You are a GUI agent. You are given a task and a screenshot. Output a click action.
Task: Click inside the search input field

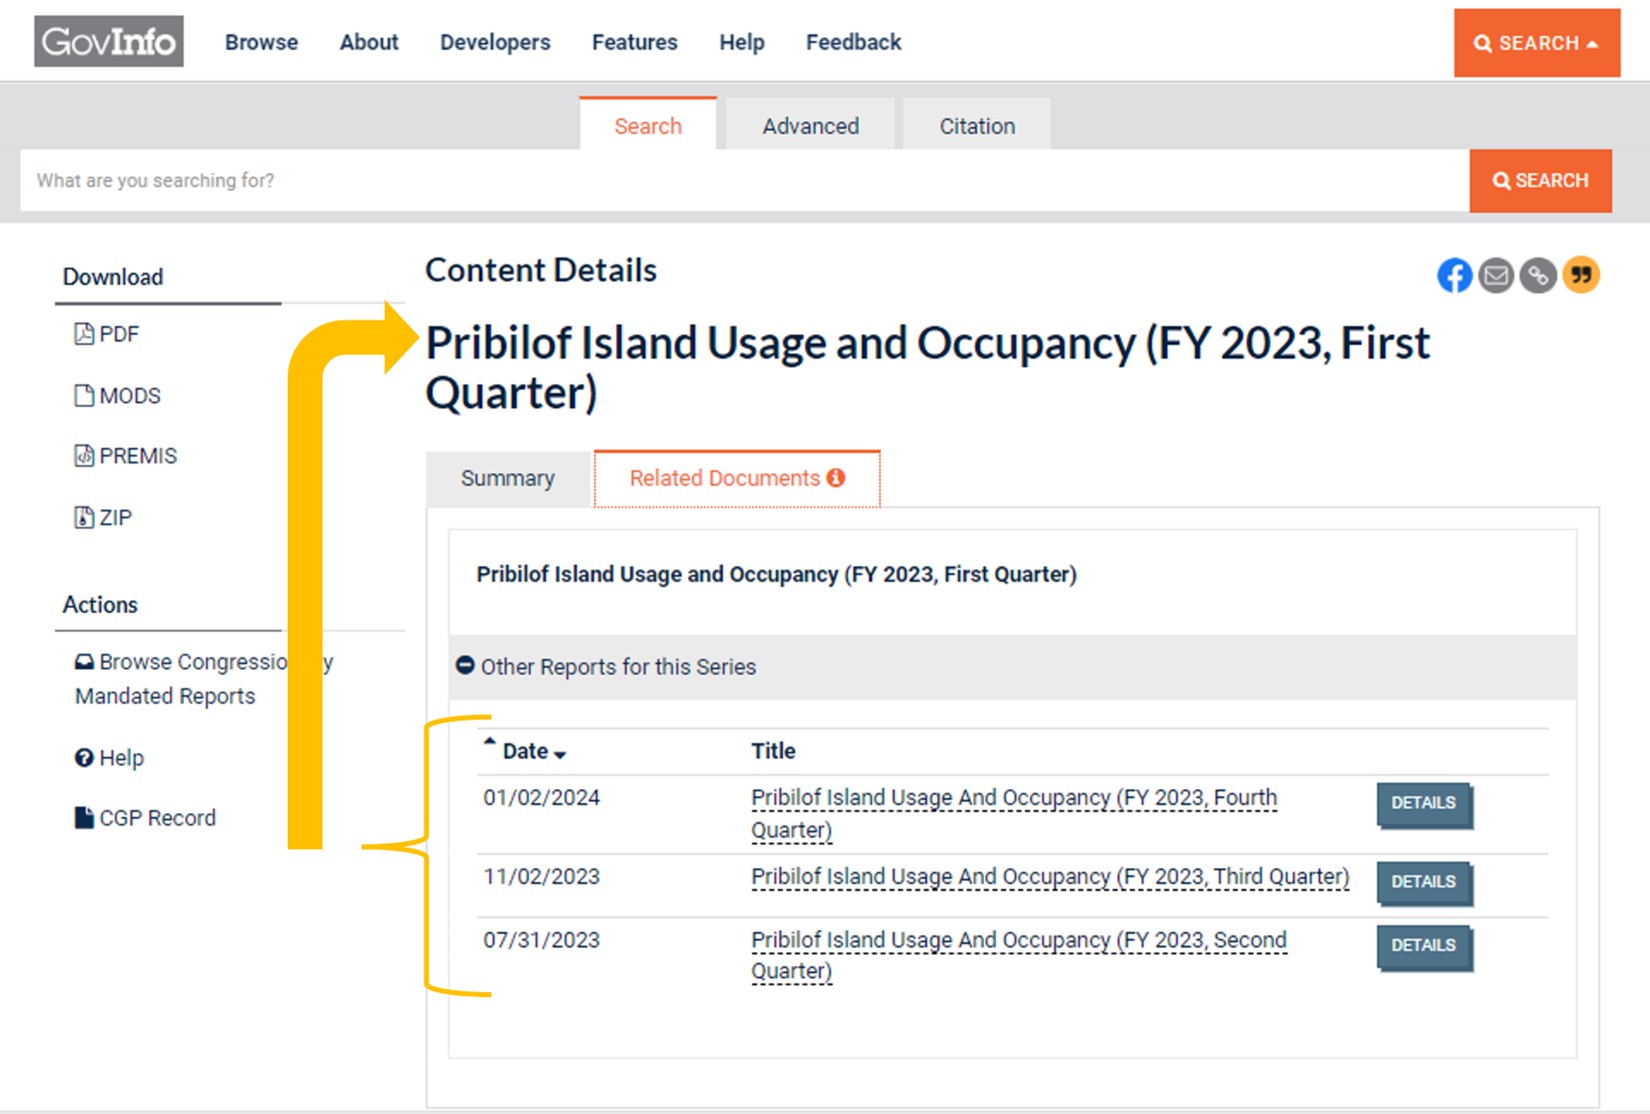tap(700, 181)
